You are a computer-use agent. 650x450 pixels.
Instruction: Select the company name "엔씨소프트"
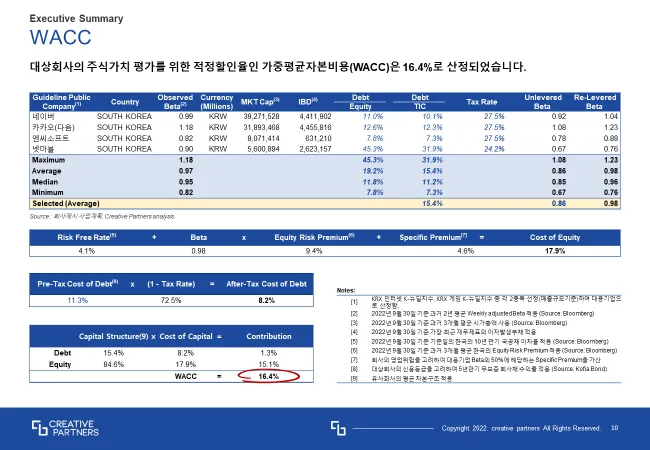coord(51,138)
